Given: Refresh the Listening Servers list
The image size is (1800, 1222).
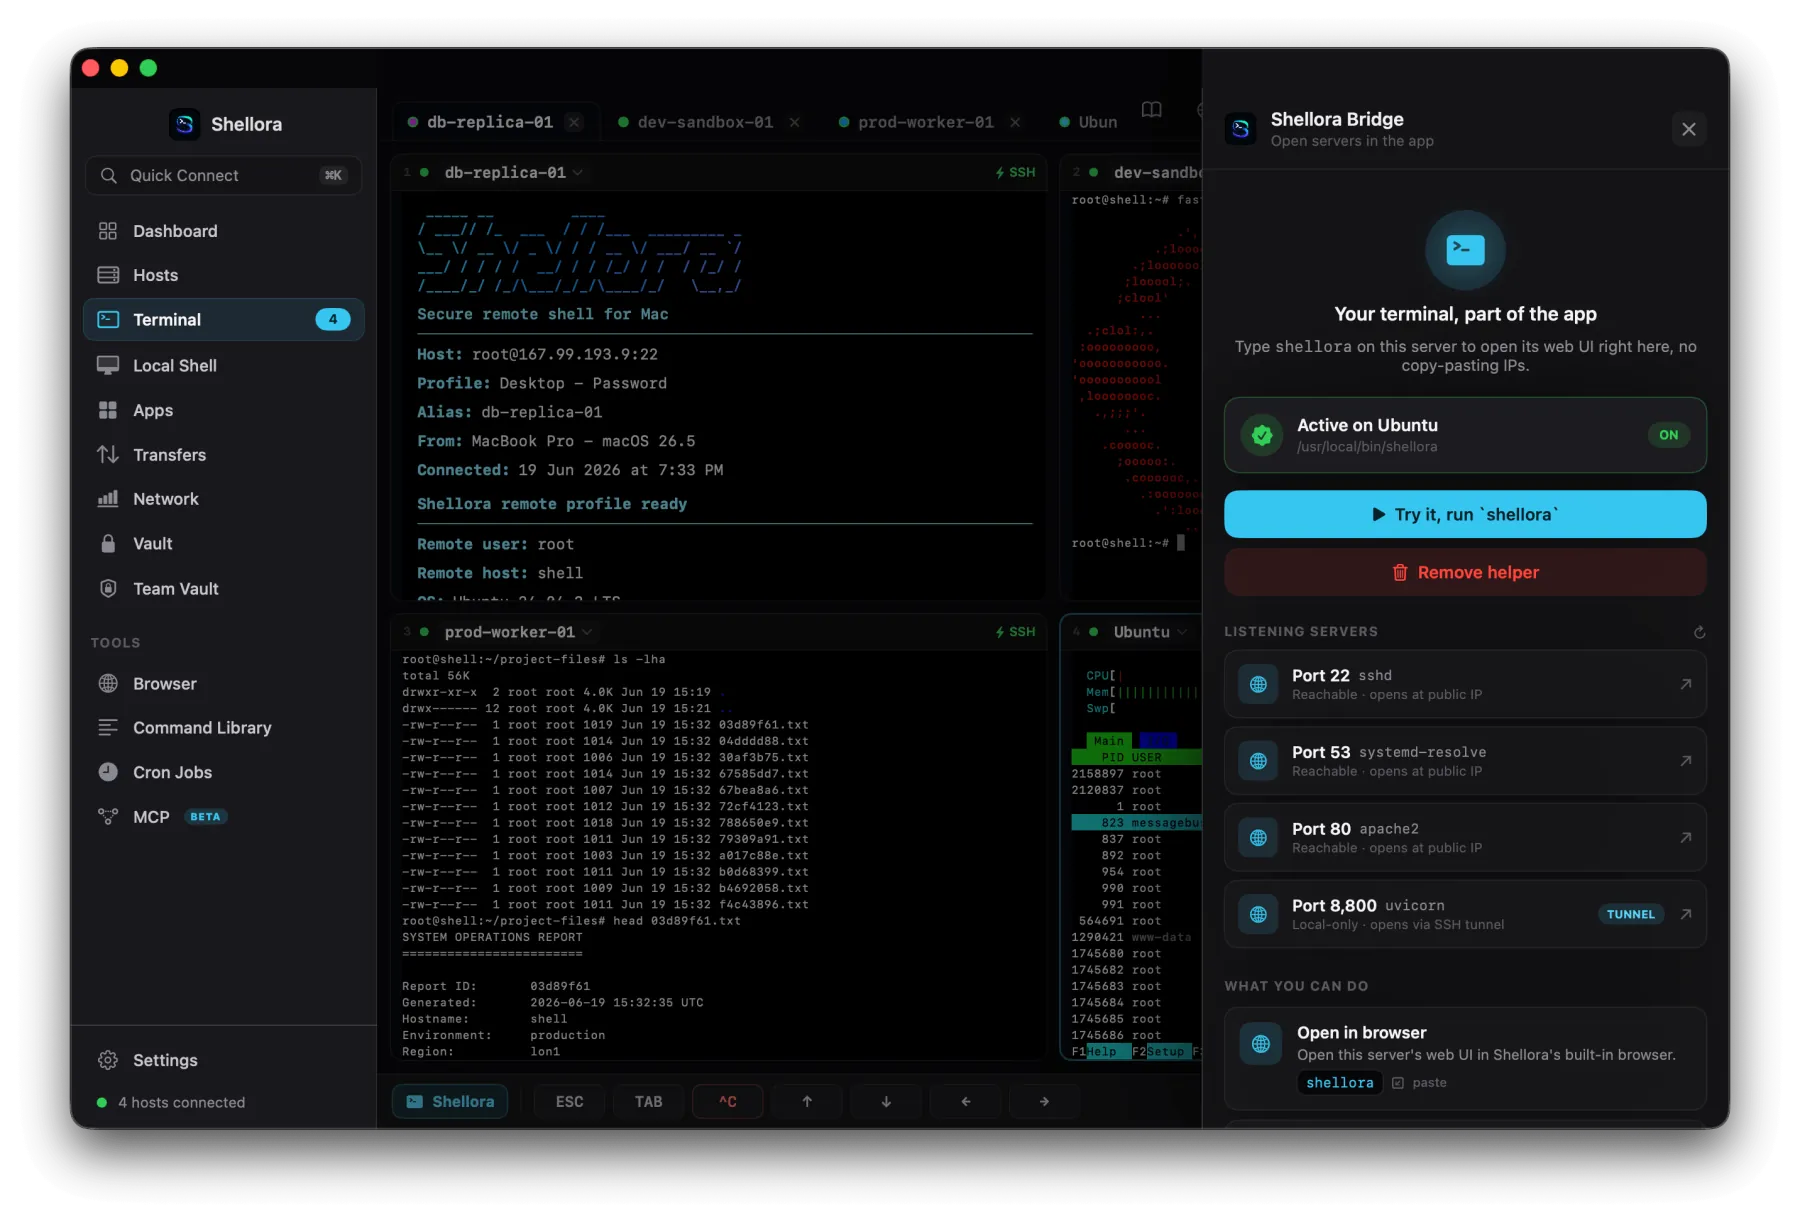Looking at the screenshot, I should (x=1699, y=632).
